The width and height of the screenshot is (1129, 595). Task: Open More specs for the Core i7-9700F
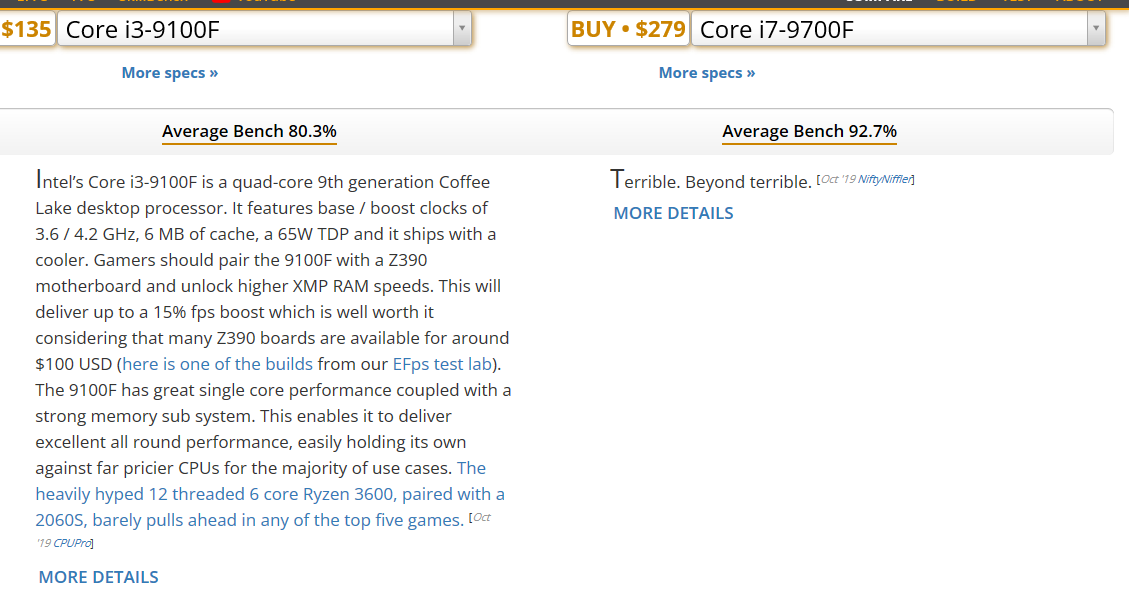707,73
